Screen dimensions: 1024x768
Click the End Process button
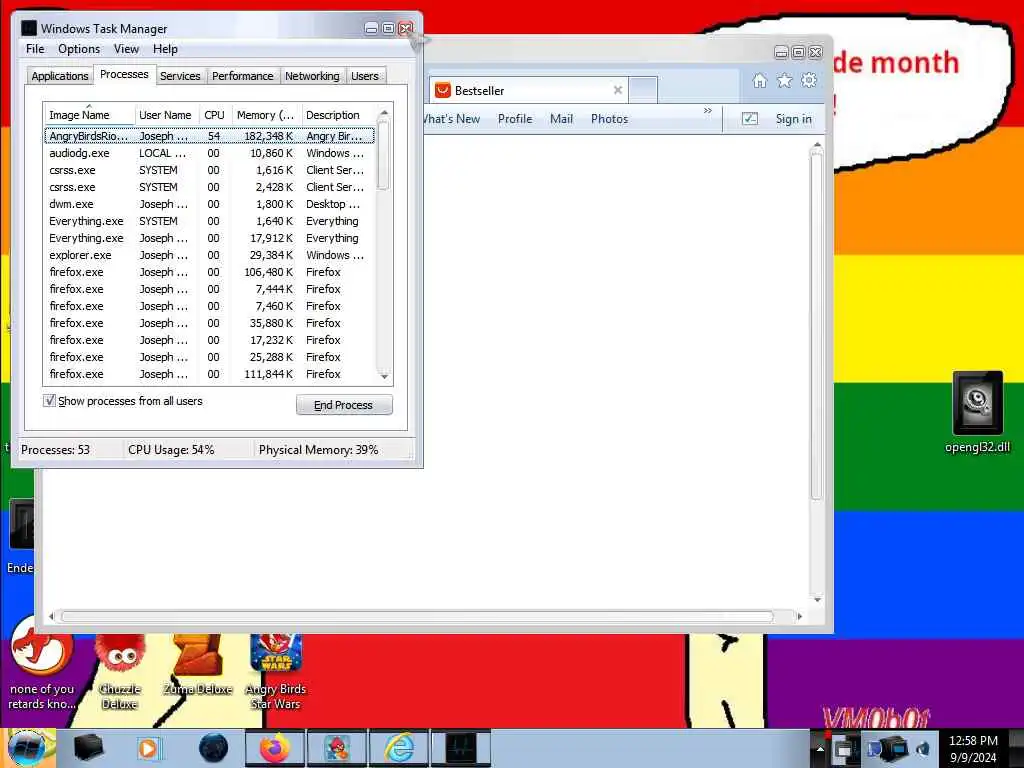pos(344,405)
